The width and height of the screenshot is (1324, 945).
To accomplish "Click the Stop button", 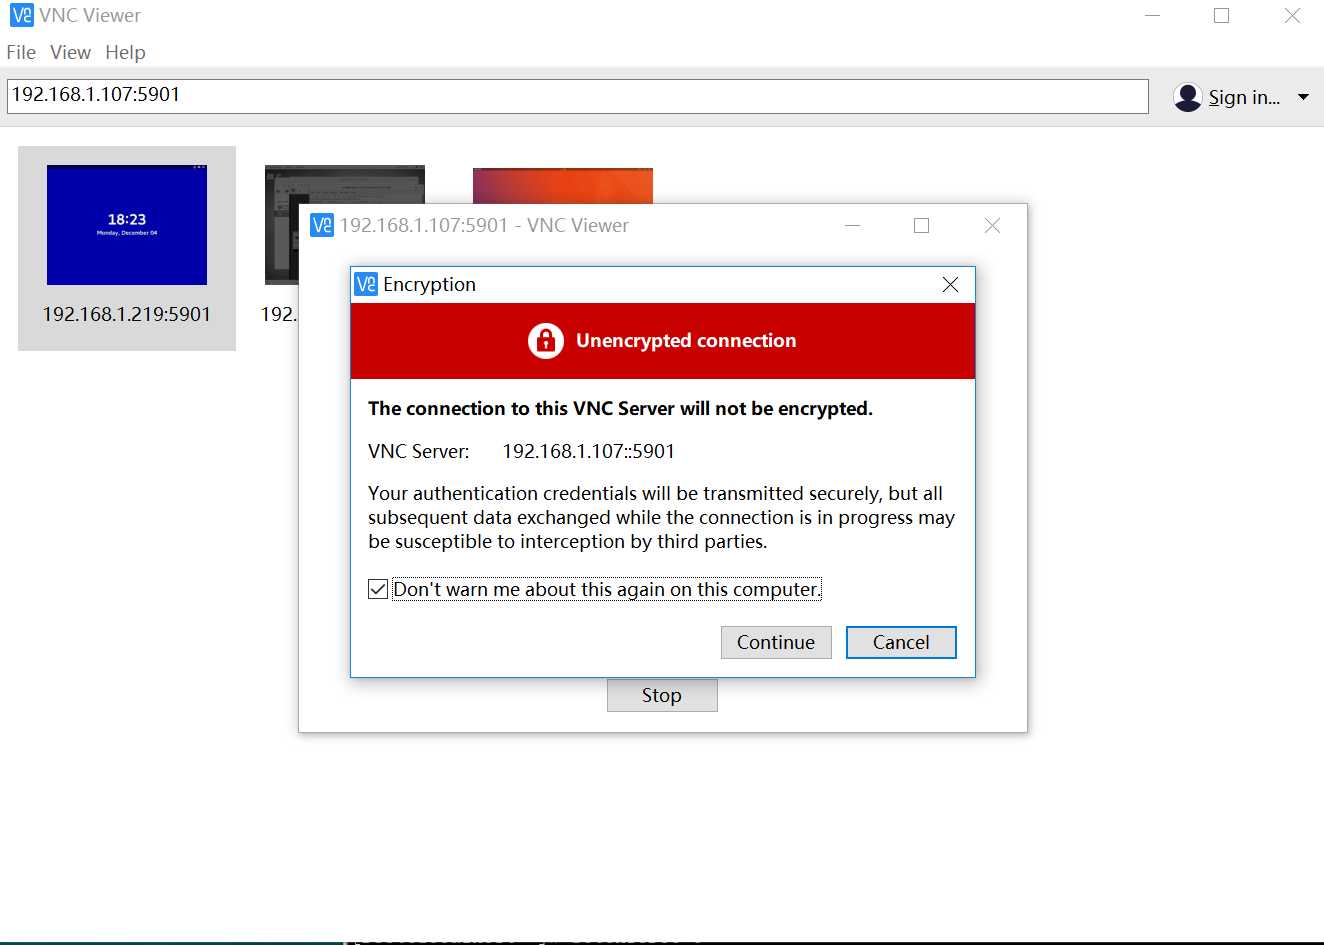I will tap(662, 695).
